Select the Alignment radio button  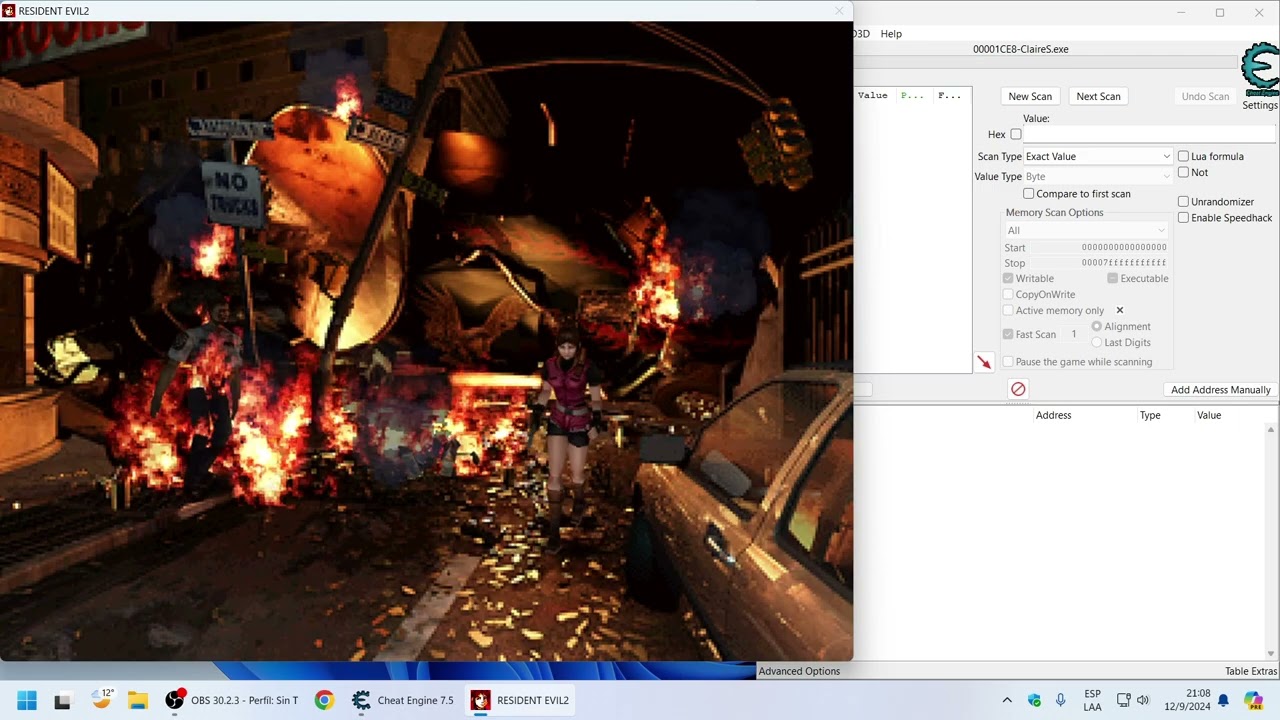1097,326
